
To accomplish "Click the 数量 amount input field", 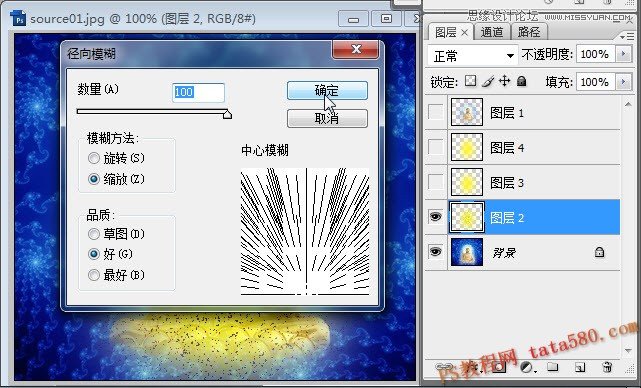I will click(198, 92).
